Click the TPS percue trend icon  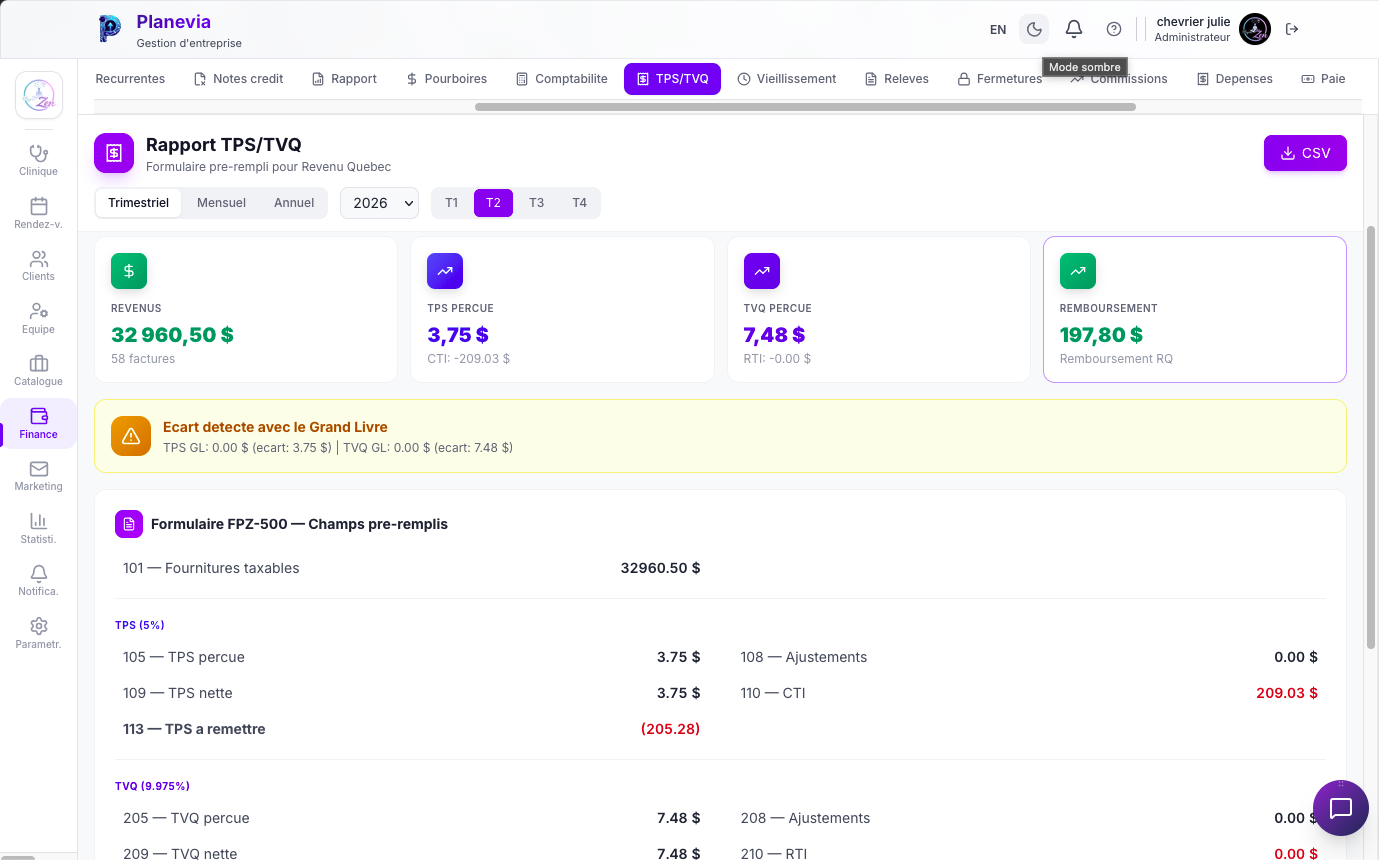click(445, 271)
